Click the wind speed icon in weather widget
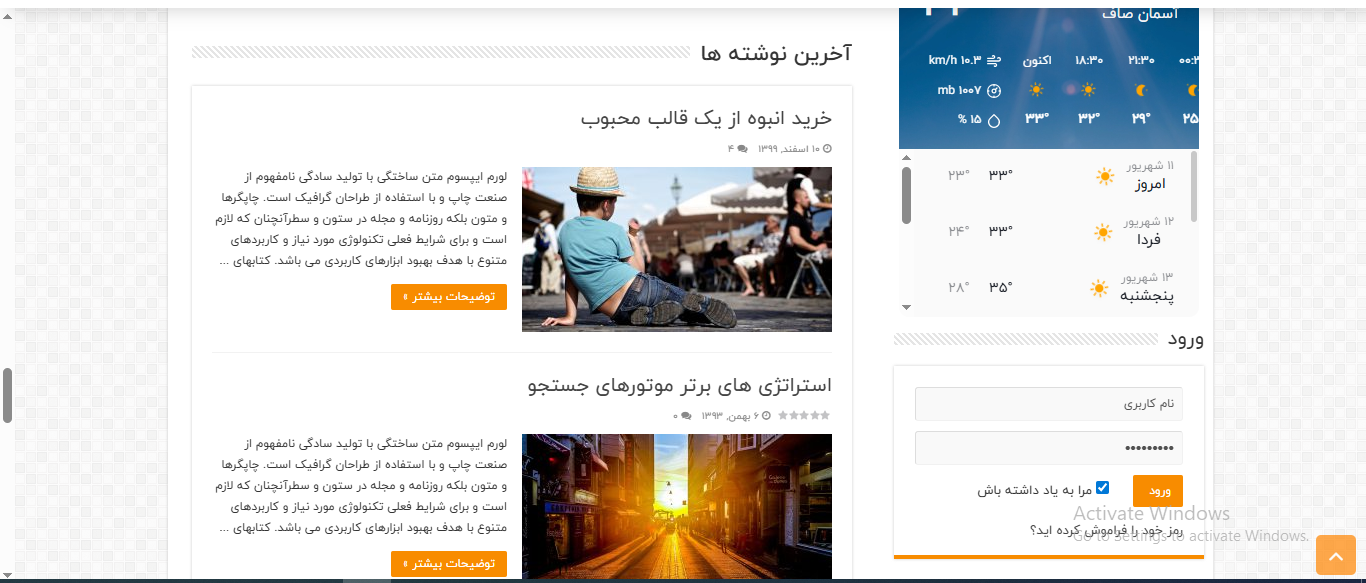1366x583 pixels. tap(994, 61)
